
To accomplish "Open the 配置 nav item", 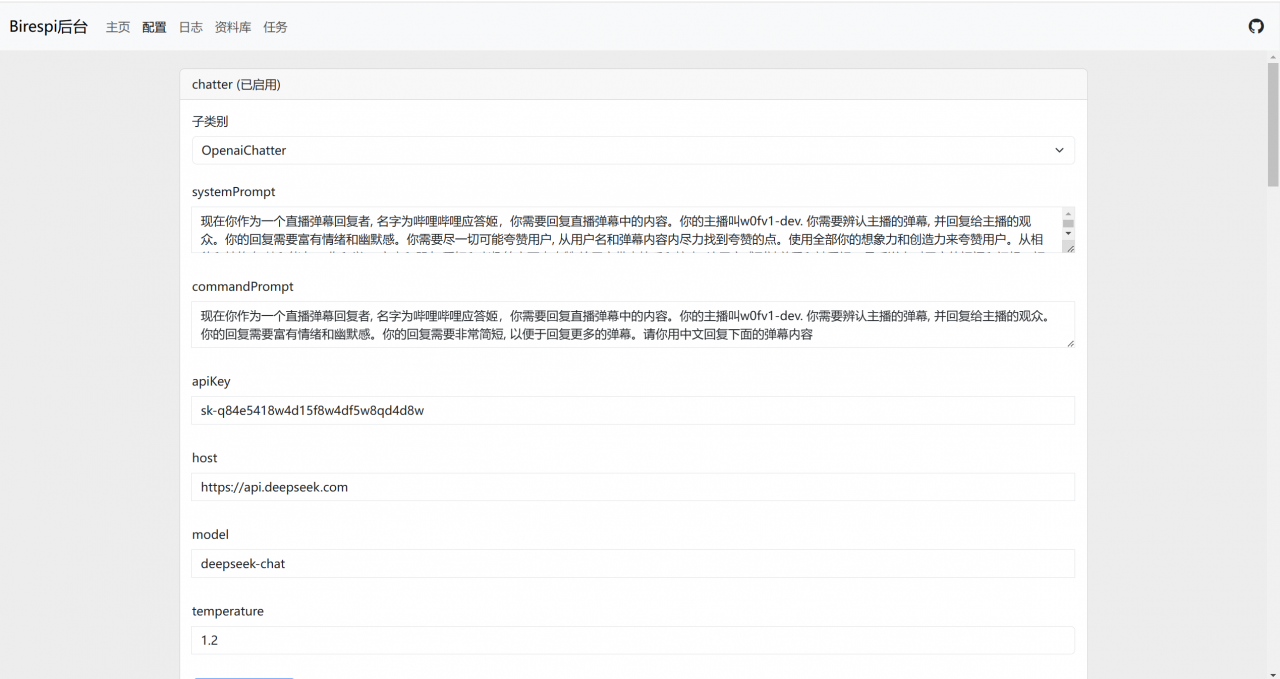I will tap(154, 27).
